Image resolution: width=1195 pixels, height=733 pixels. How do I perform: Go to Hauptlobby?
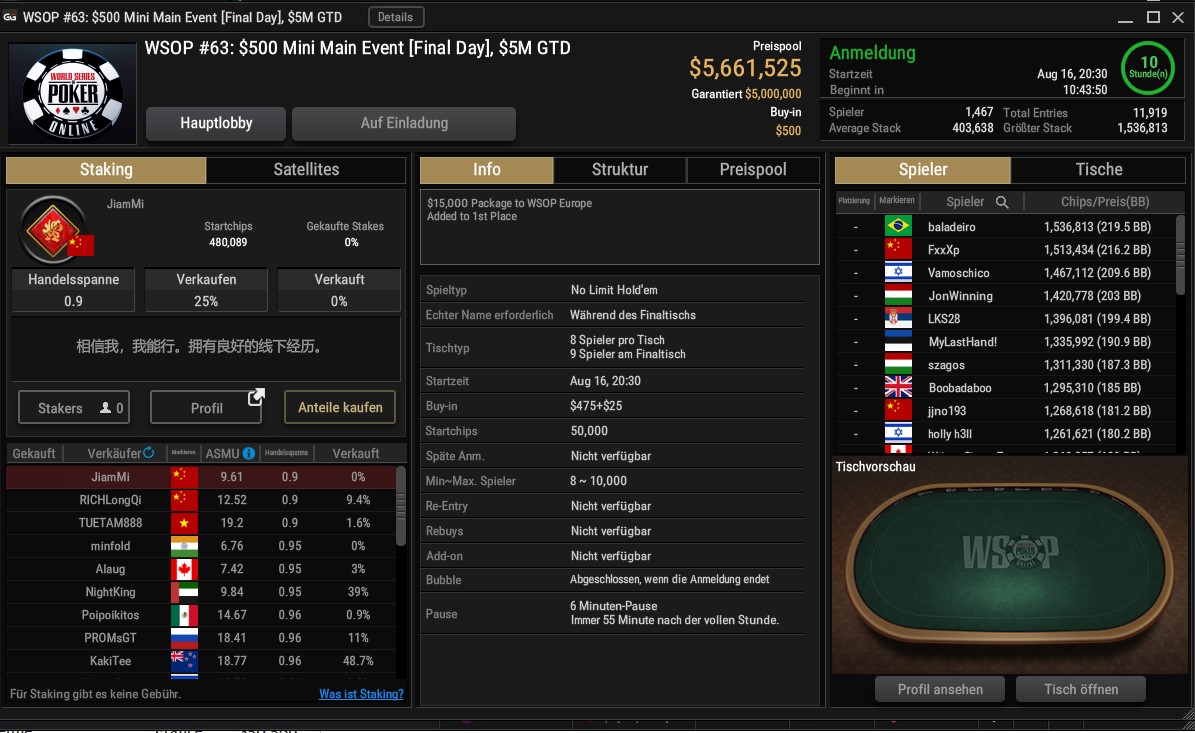click(x=216, y=123)
